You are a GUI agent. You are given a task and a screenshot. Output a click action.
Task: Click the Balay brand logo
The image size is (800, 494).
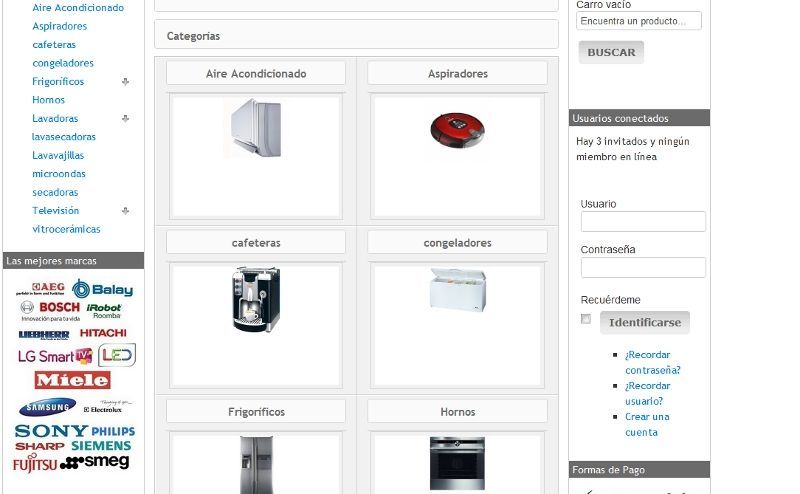[102, 289]
